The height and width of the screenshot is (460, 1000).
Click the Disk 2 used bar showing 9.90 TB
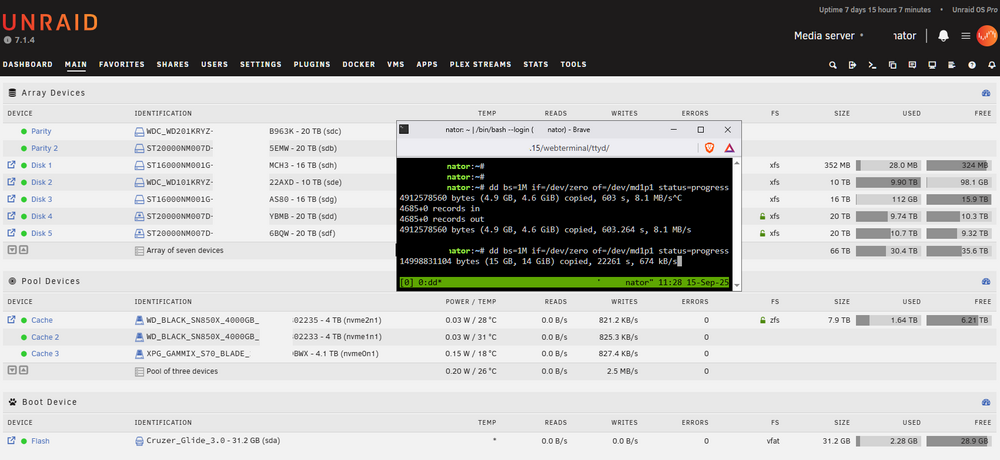(888, 182)
